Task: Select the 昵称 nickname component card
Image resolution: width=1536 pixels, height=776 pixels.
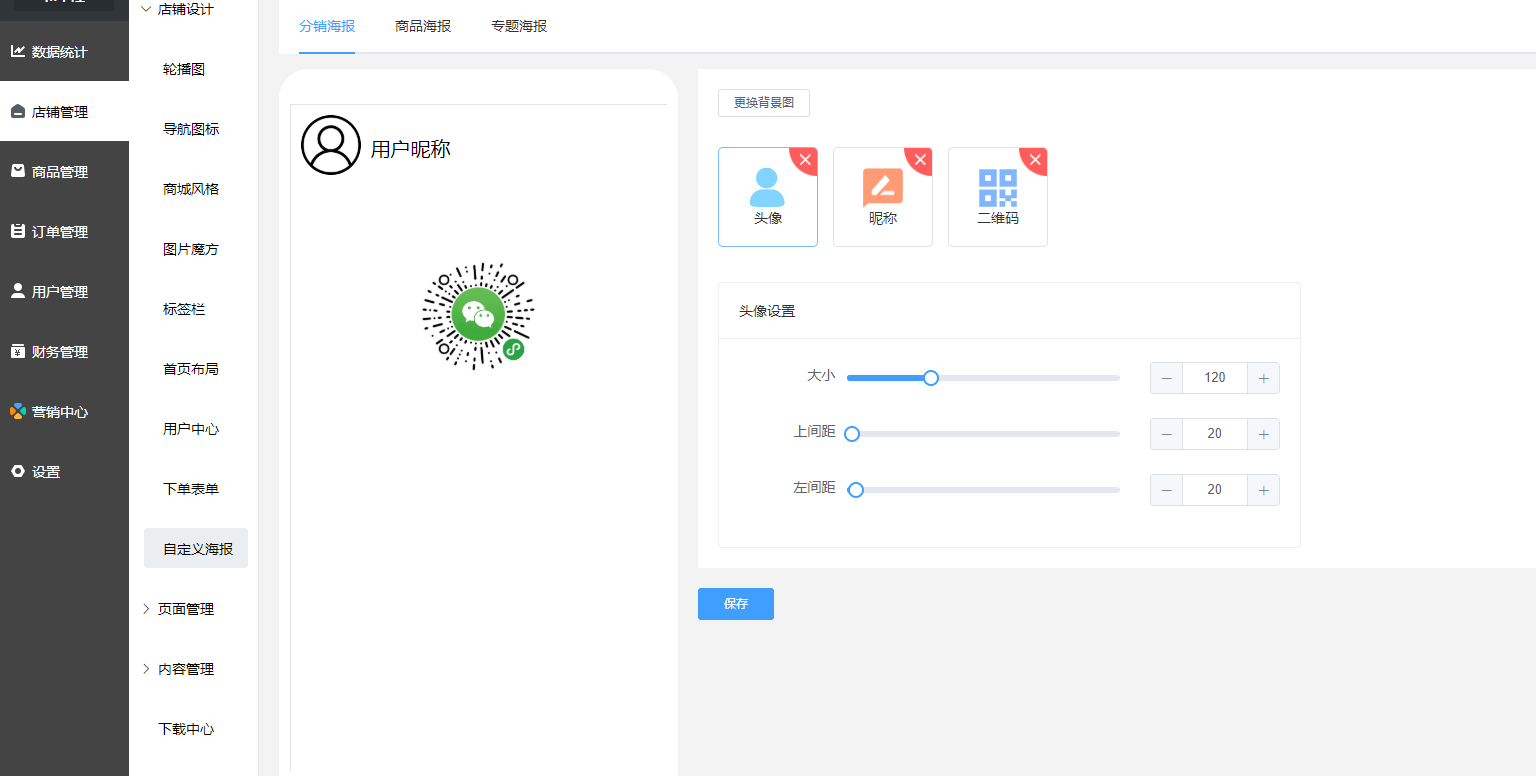Action: coord(883,197)
